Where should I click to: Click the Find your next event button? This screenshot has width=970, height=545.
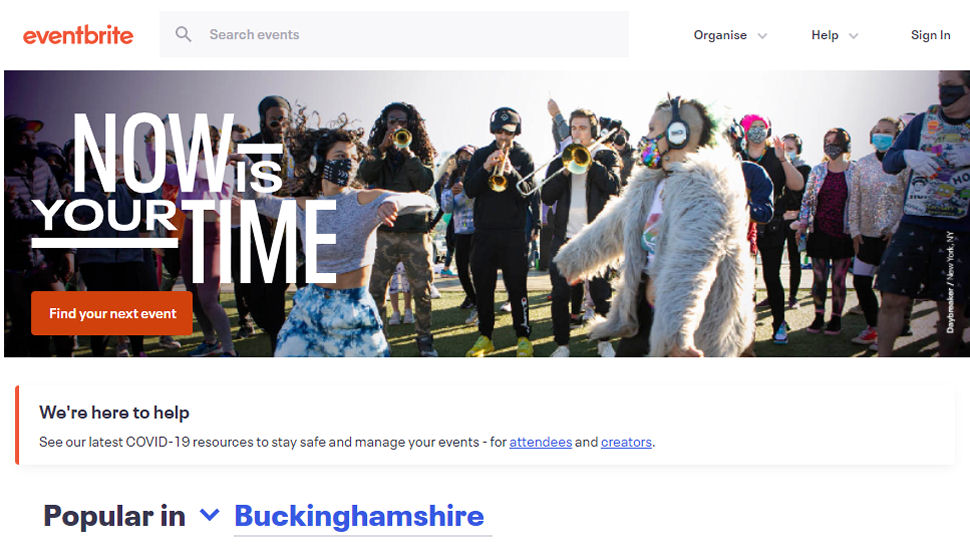tap(112, 313)
